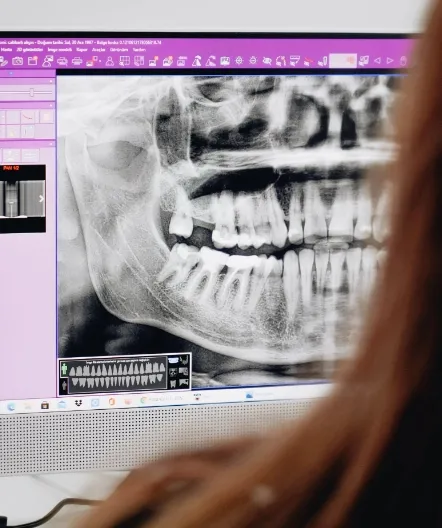Image resolution: width=442 pixels, height=528 pixels.
Task: Click the printer icon in the toolbar
Action: (x=77, y=61)
